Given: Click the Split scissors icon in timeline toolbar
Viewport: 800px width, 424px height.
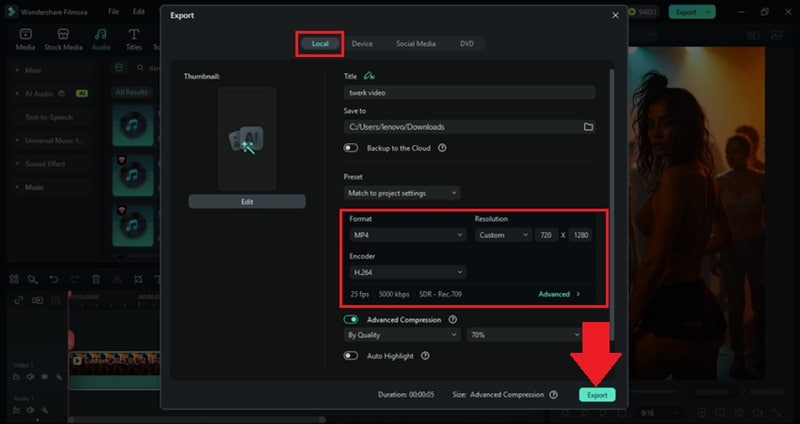Looking at the screenshot, I should point(117,279).
